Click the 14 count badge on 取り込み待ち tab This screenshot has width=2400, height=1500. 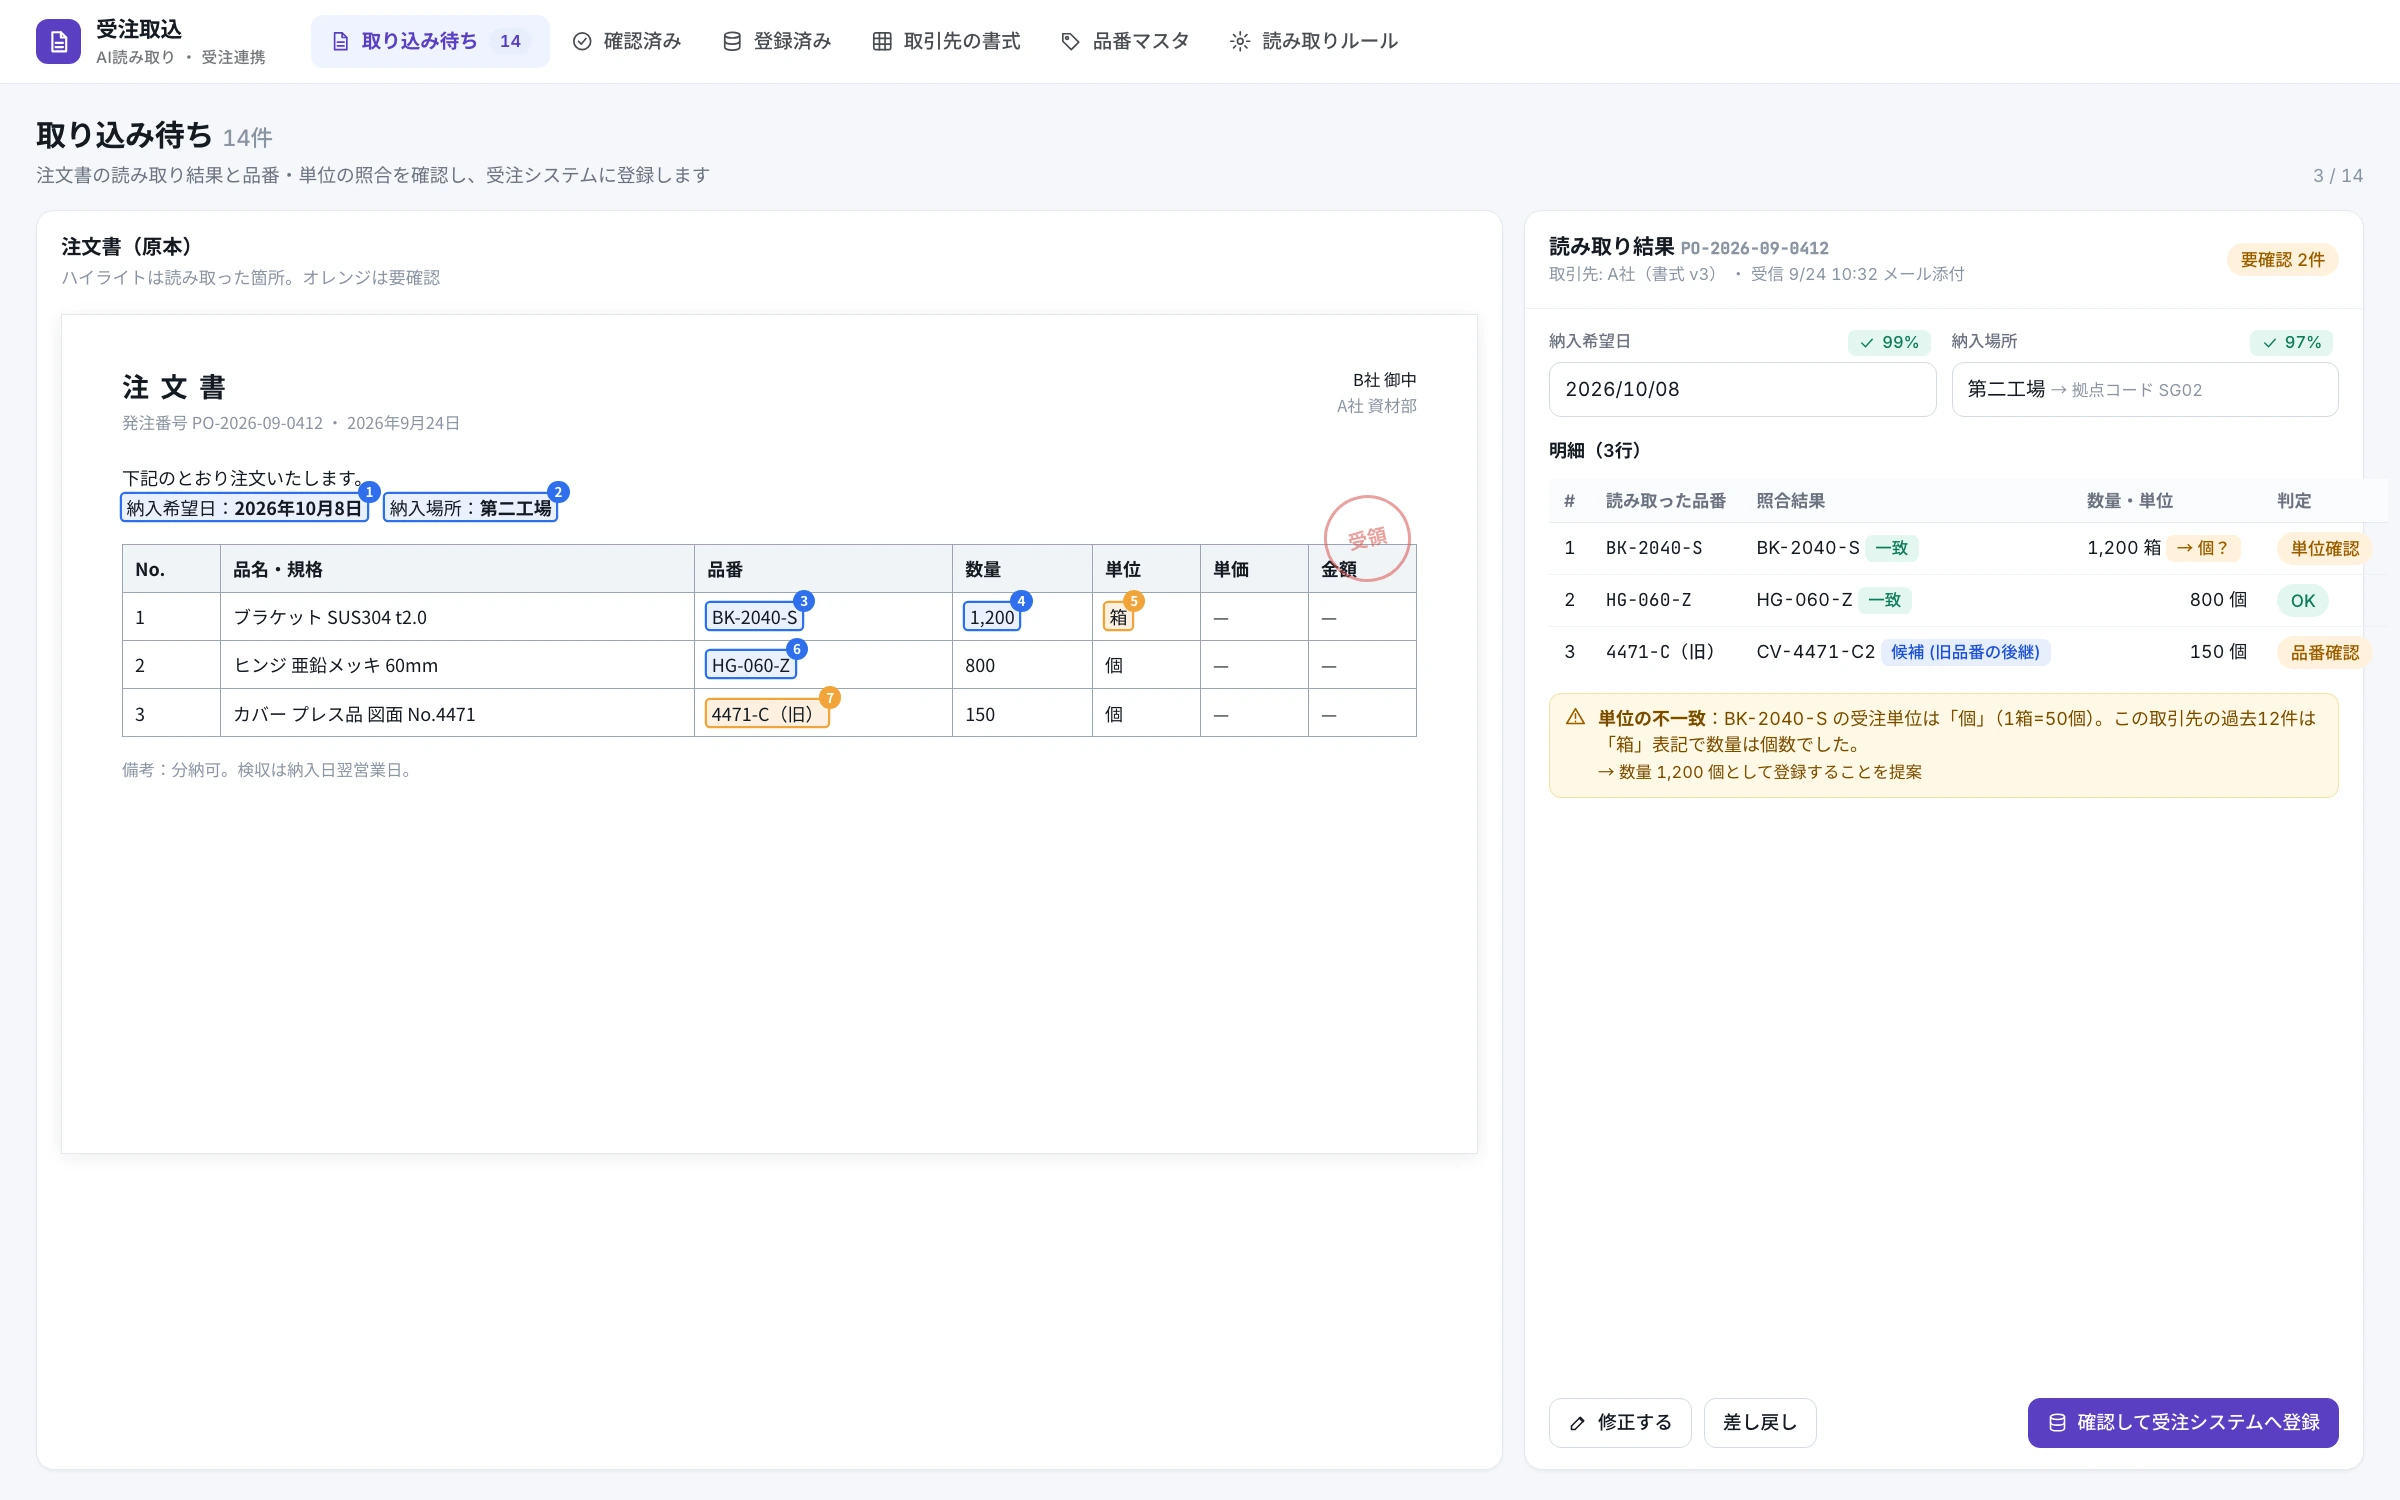coord(510,41)
